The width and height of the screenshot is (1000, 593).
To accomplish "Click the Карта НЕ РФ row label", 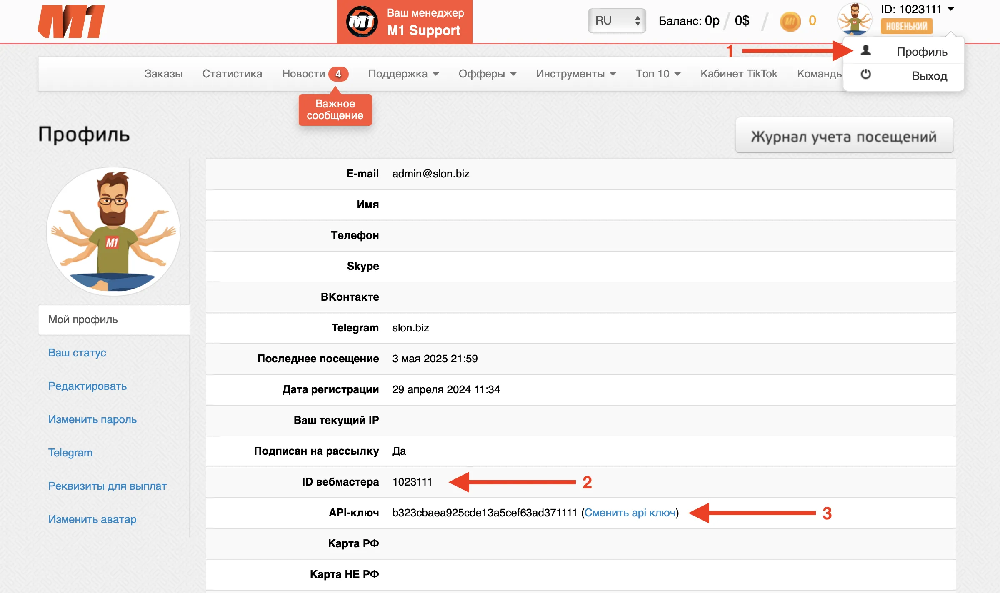I will [344, 574].
